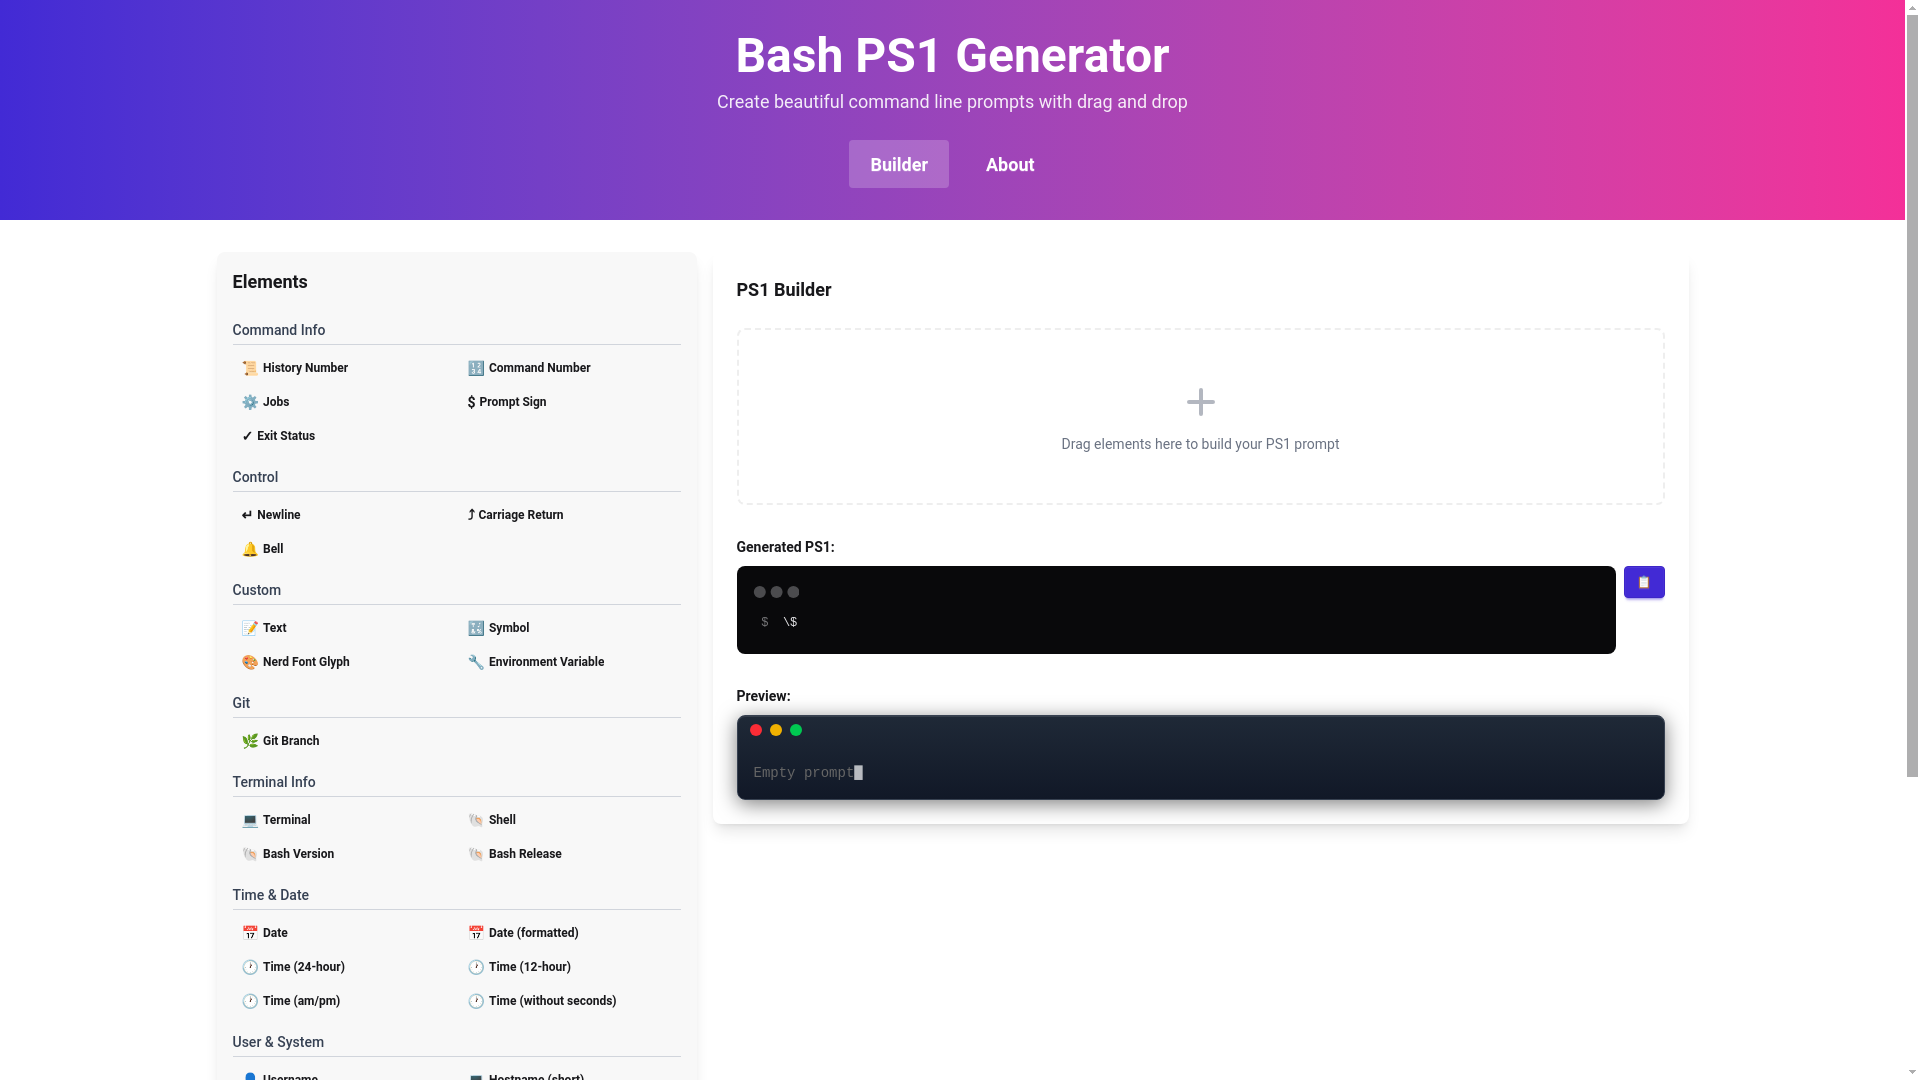Switch to the Builder tab
Viewport: 1920px width, 1080px height.
pyautogui.click(x=899, y=164)
